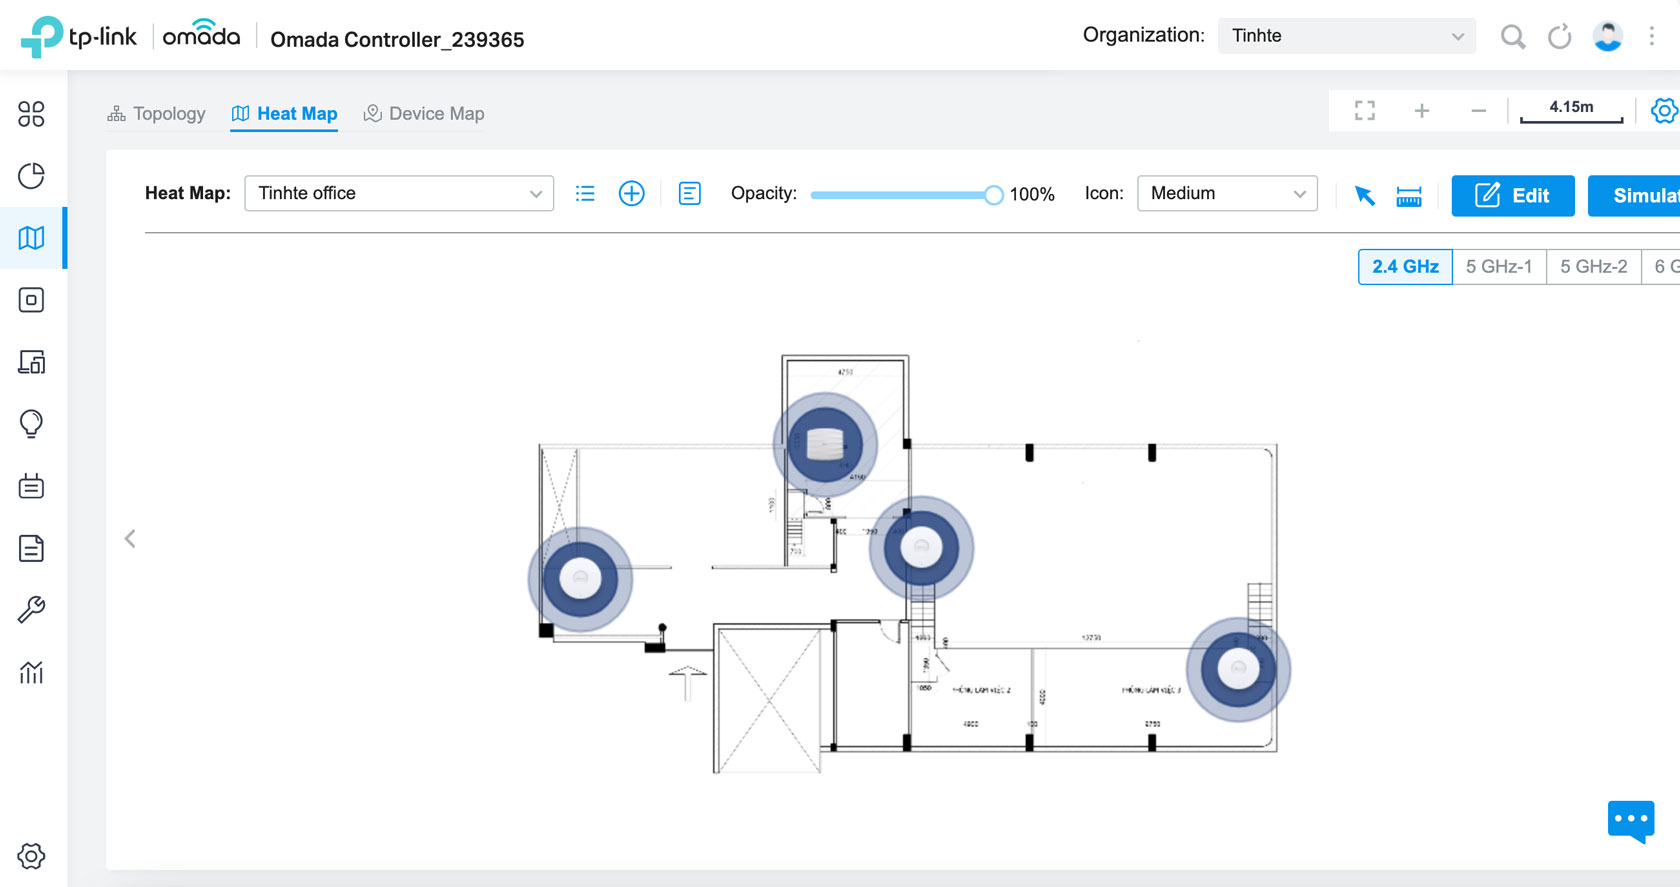Select the 2.4 GHz band

coord(1405,267)
